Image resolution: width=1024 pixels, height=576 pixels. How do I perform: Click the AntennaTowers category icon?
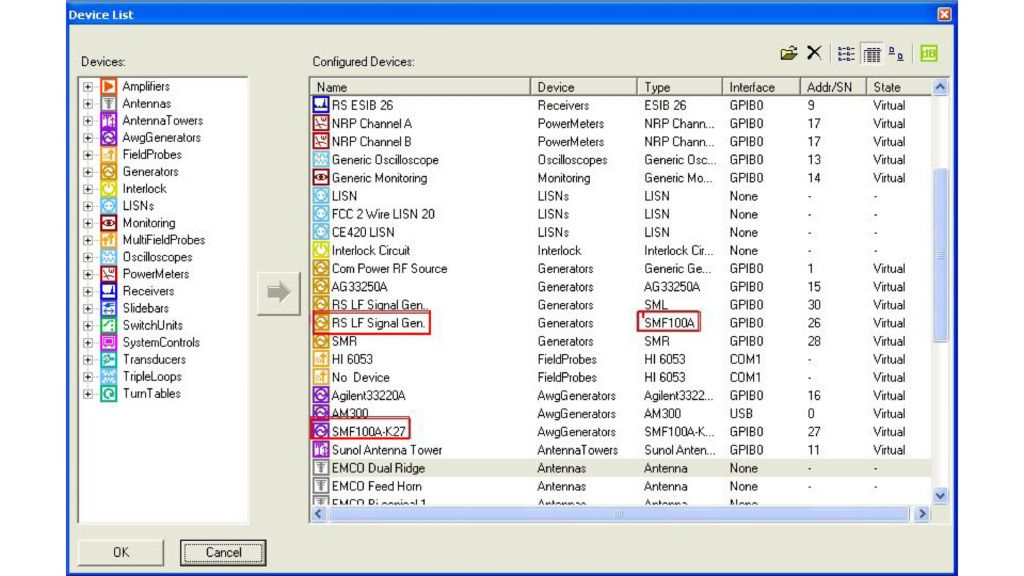[108, 120]
